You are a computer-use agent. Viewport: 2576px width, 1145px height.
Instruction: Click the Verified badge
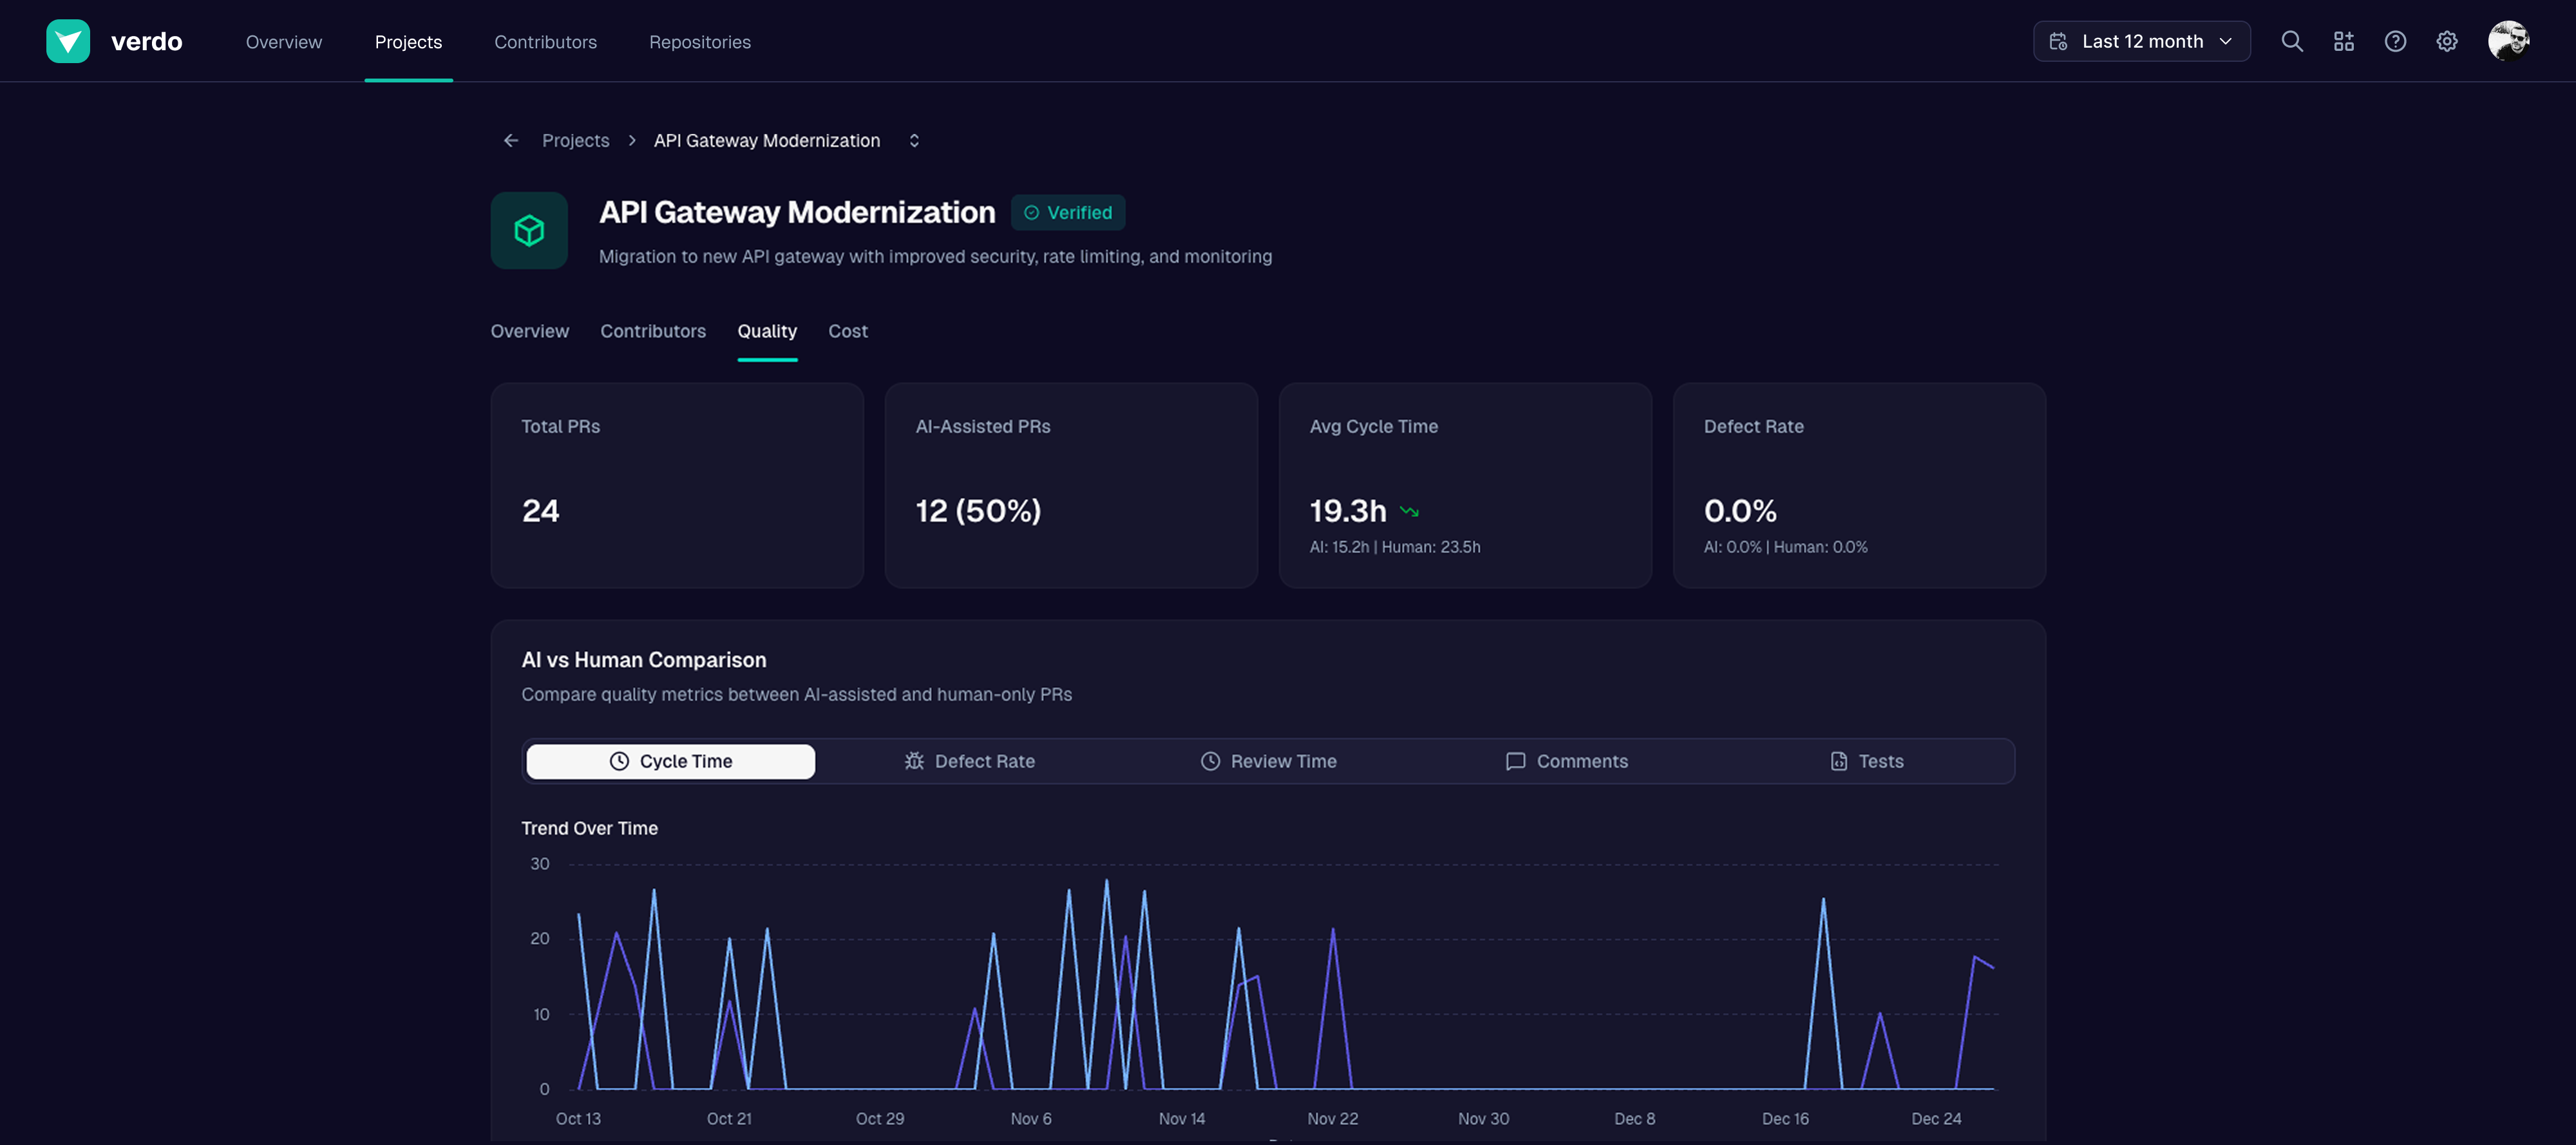click(x=1068, y=213)
